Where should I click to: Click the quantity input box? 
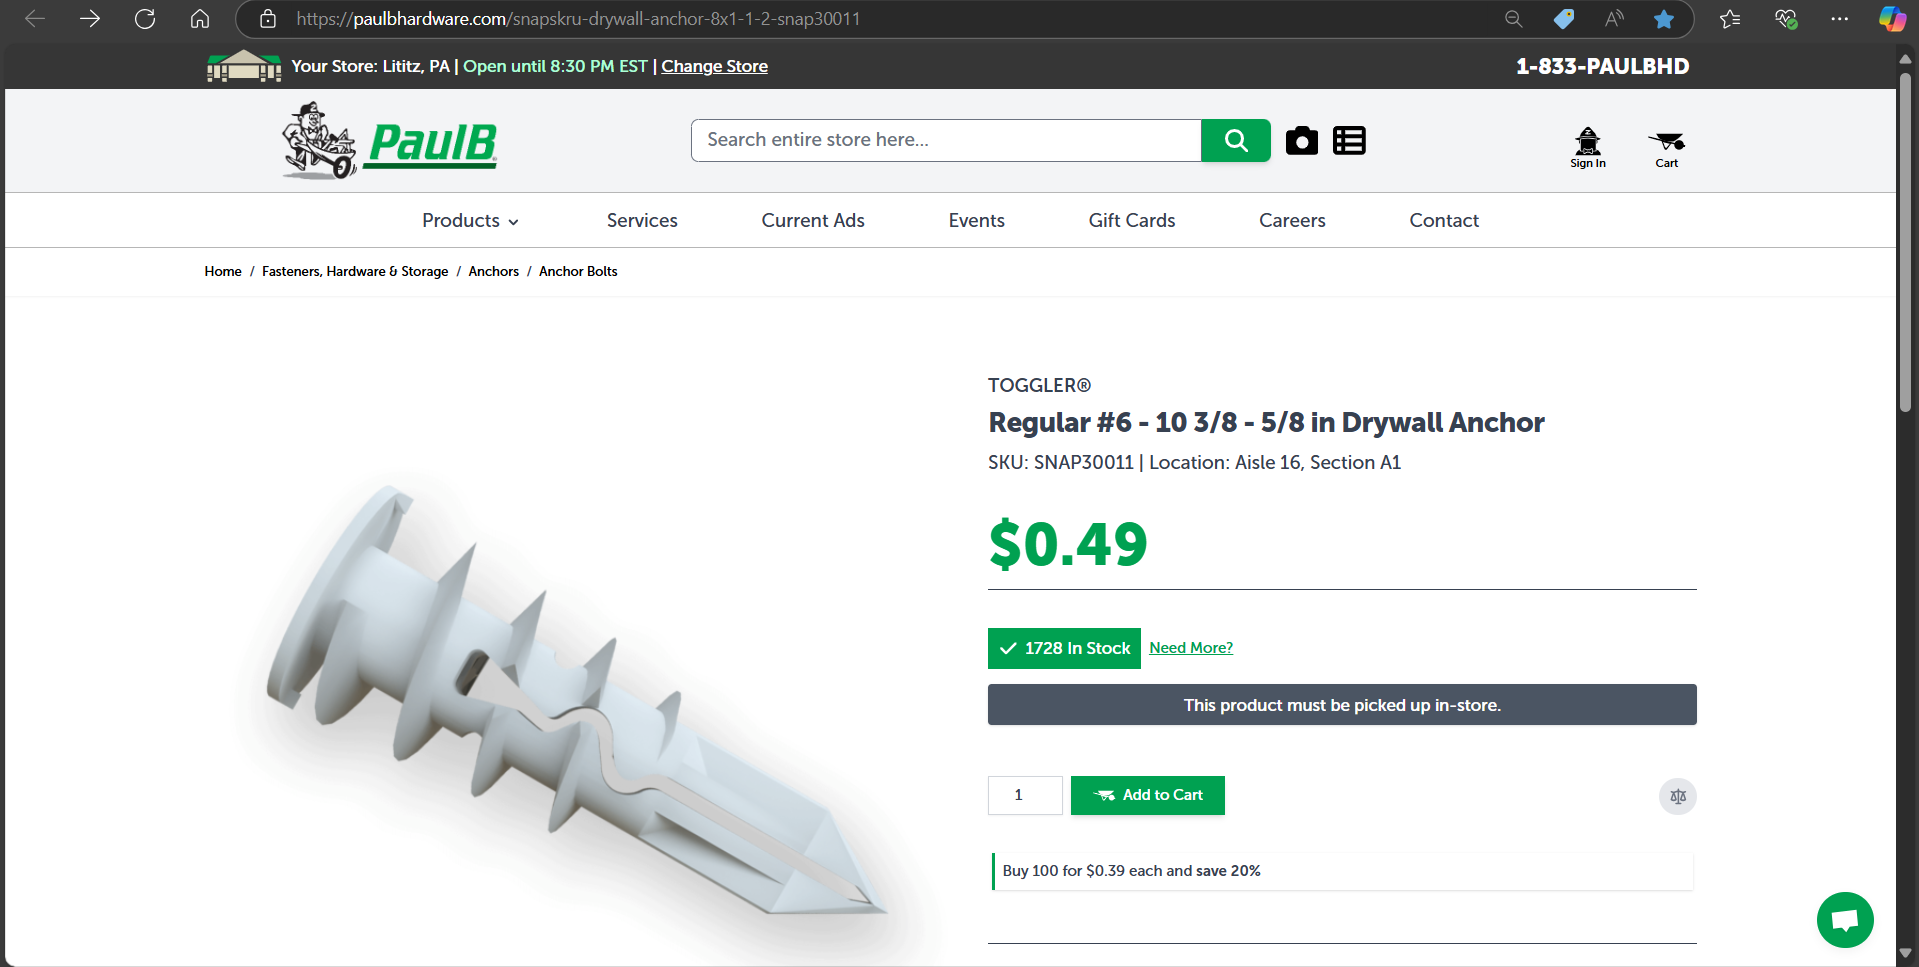[1025, 796]
